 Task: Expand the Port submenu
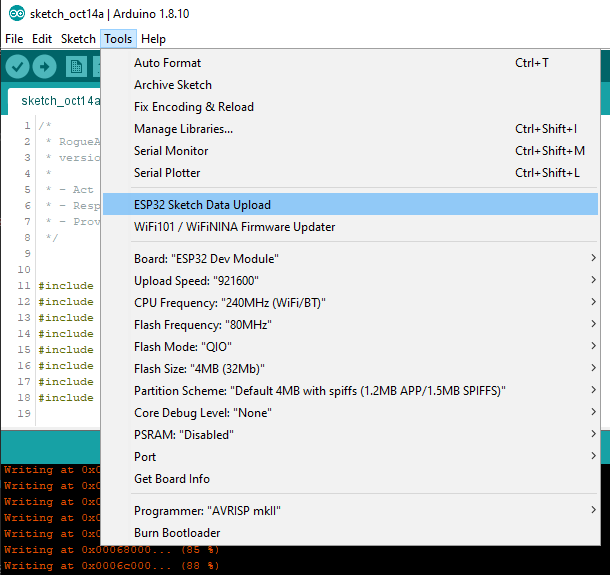click(x=350, y=456)
